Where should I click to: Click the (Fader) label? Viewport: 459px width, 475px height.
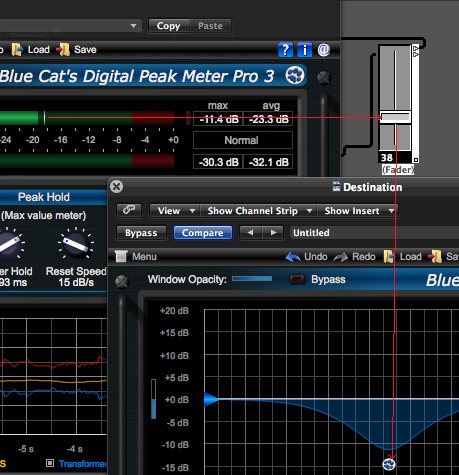(398, 170)
